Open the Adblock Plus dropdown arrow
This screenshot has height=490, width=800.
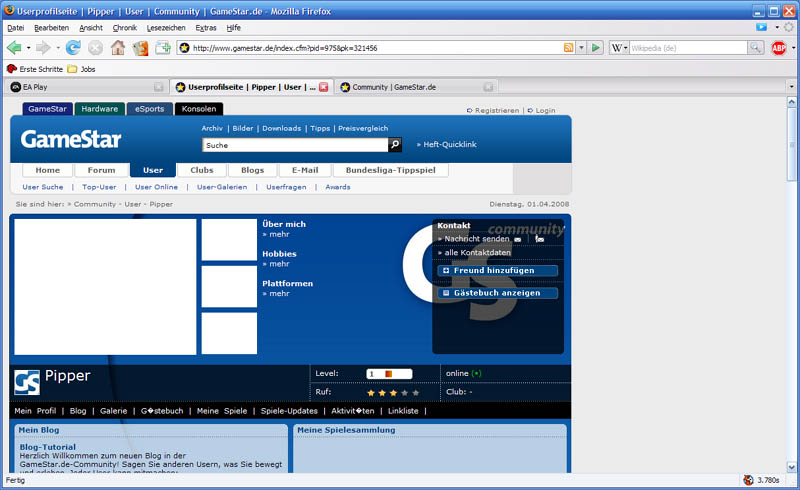(793, 48)
